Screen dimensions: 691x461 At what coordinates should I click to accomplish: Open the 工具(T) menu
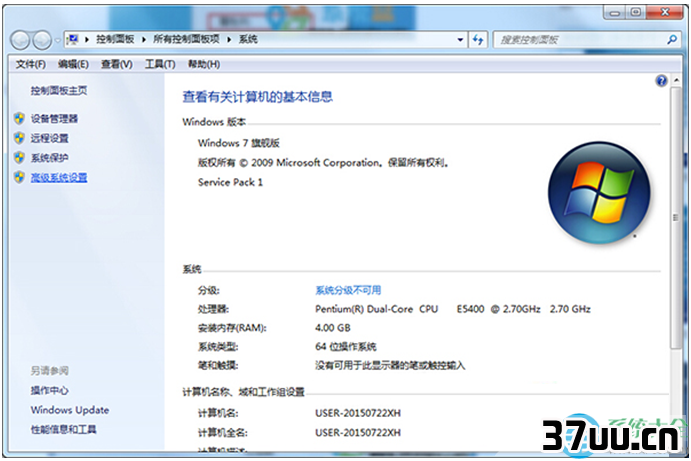click(x=160, y=64)
